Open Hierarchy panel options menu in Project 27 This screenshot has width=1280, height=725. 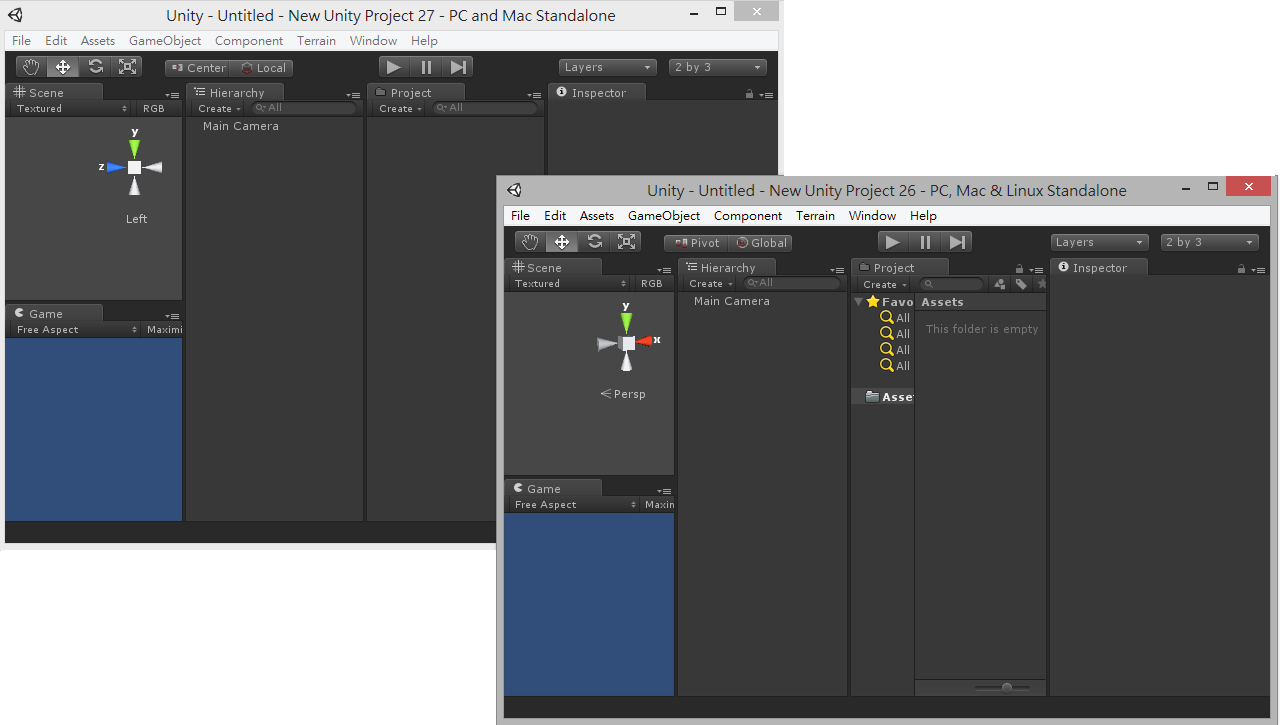pos(353,95)
